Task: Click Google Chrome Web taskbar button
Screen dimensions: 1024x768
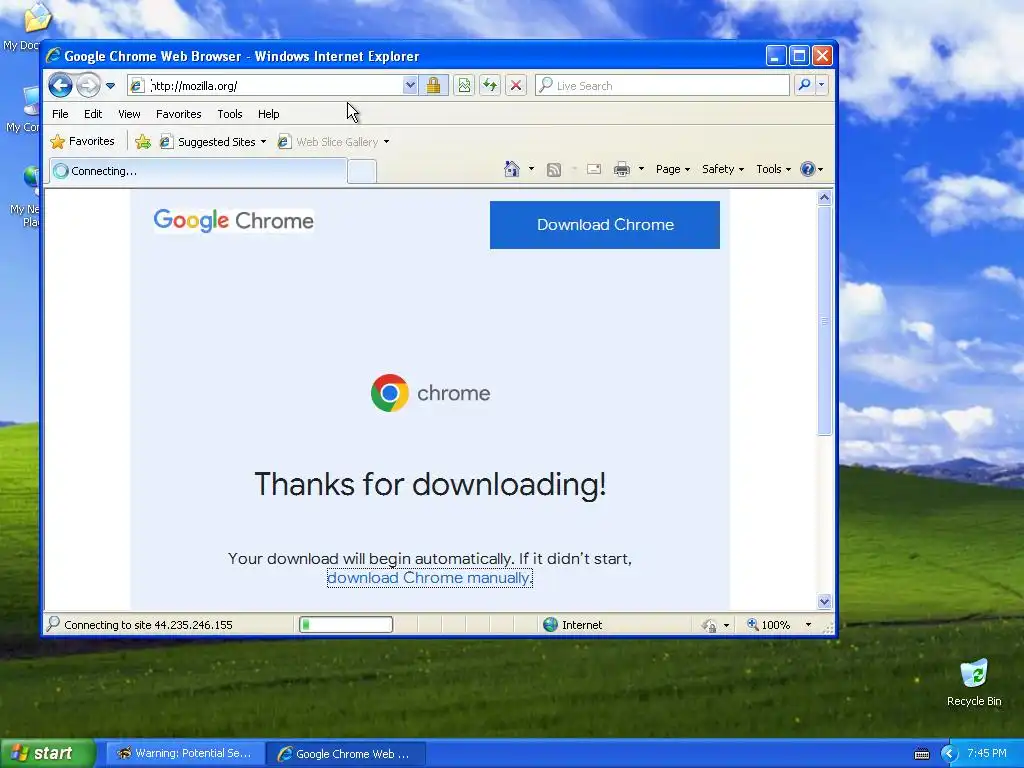Action: (x=345, y=754)
